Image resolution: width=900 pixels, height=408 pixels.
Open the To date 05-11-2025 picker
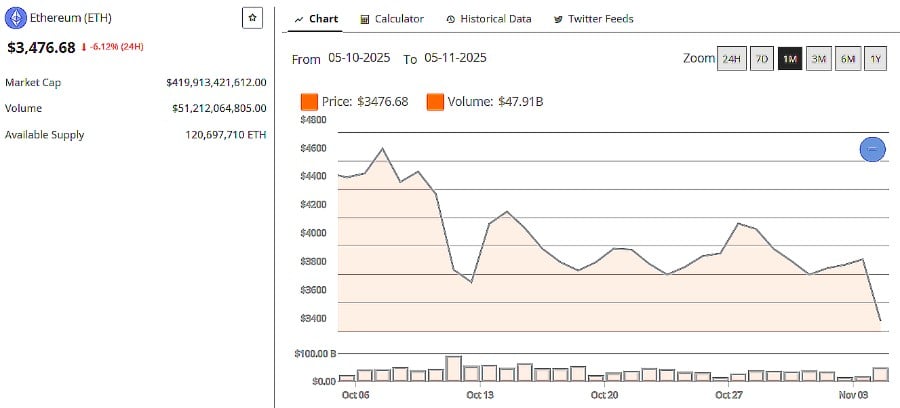[455, 59]
